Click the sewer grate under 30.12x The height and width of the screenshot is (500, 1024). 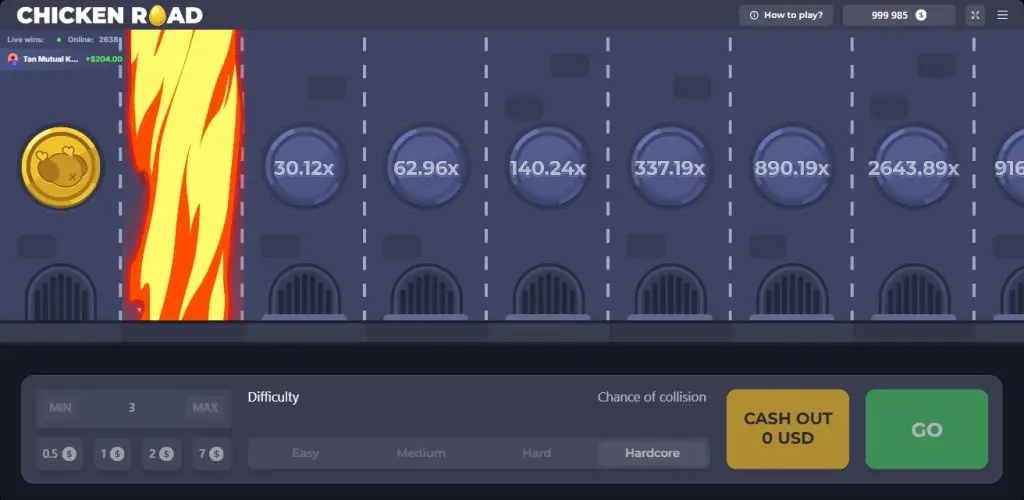[304, 292]
